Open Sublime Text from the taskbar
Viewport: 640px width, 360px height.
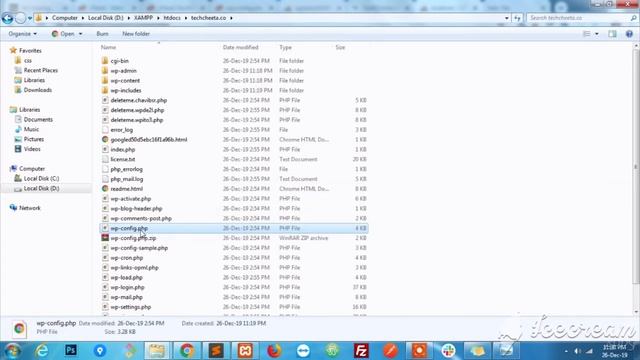[x=216, y=350]
